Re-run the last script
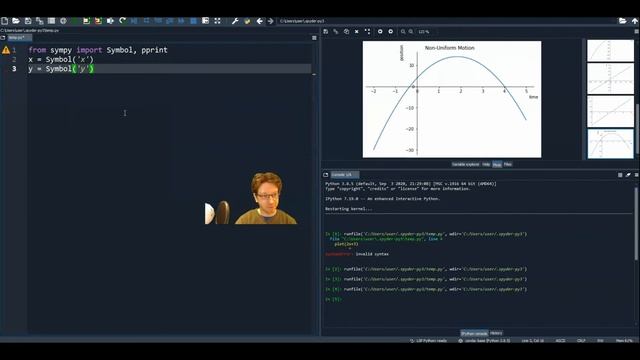640x360 pixels. pyautogui.click(x=122, y=21)
